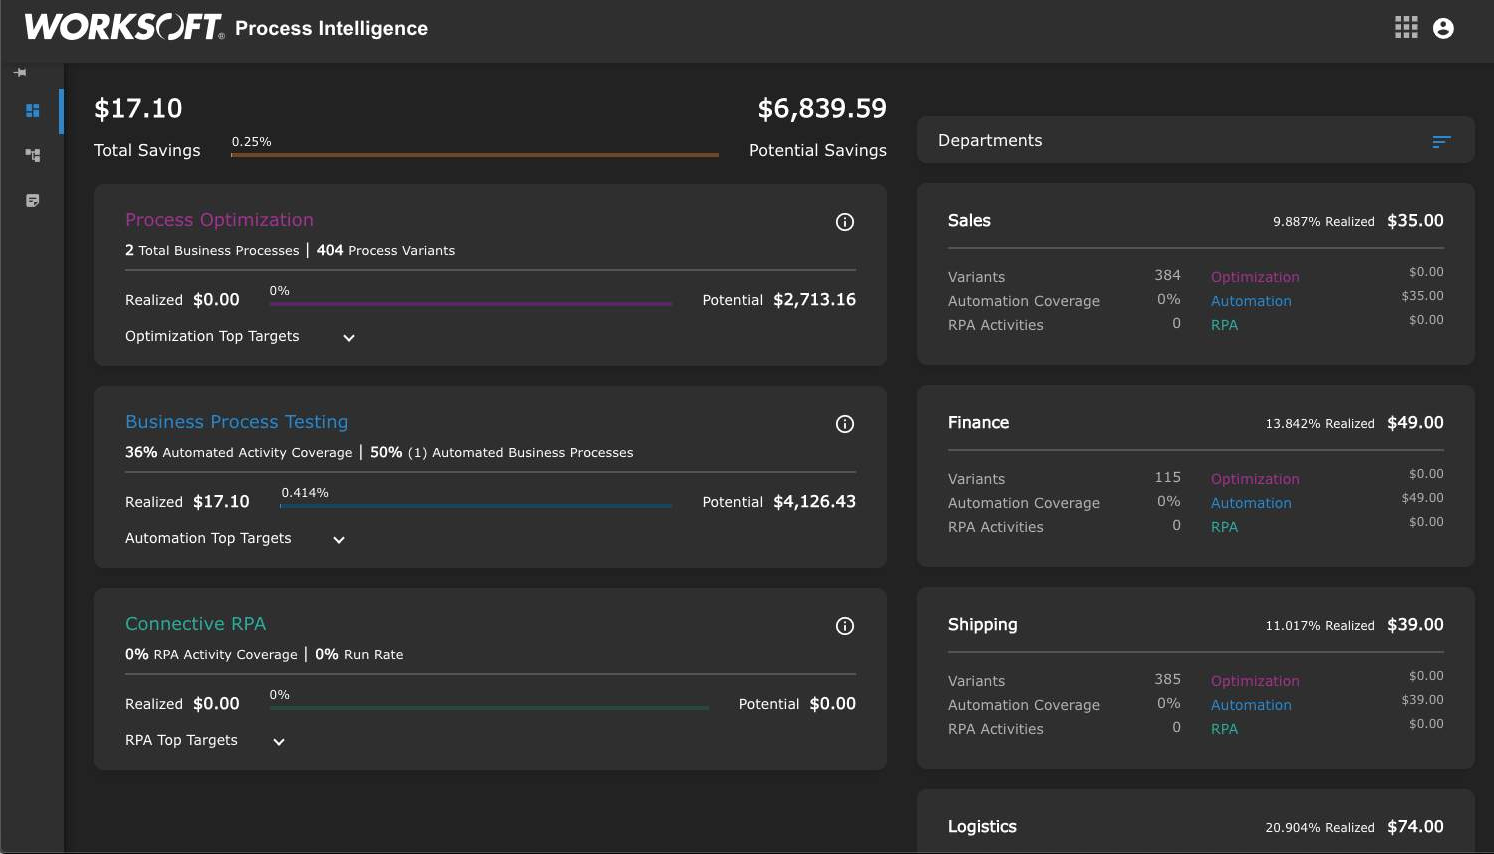The image size is (1494, 854).
Task: Show info for Connective RPA card
Action: tap(845, 626)
